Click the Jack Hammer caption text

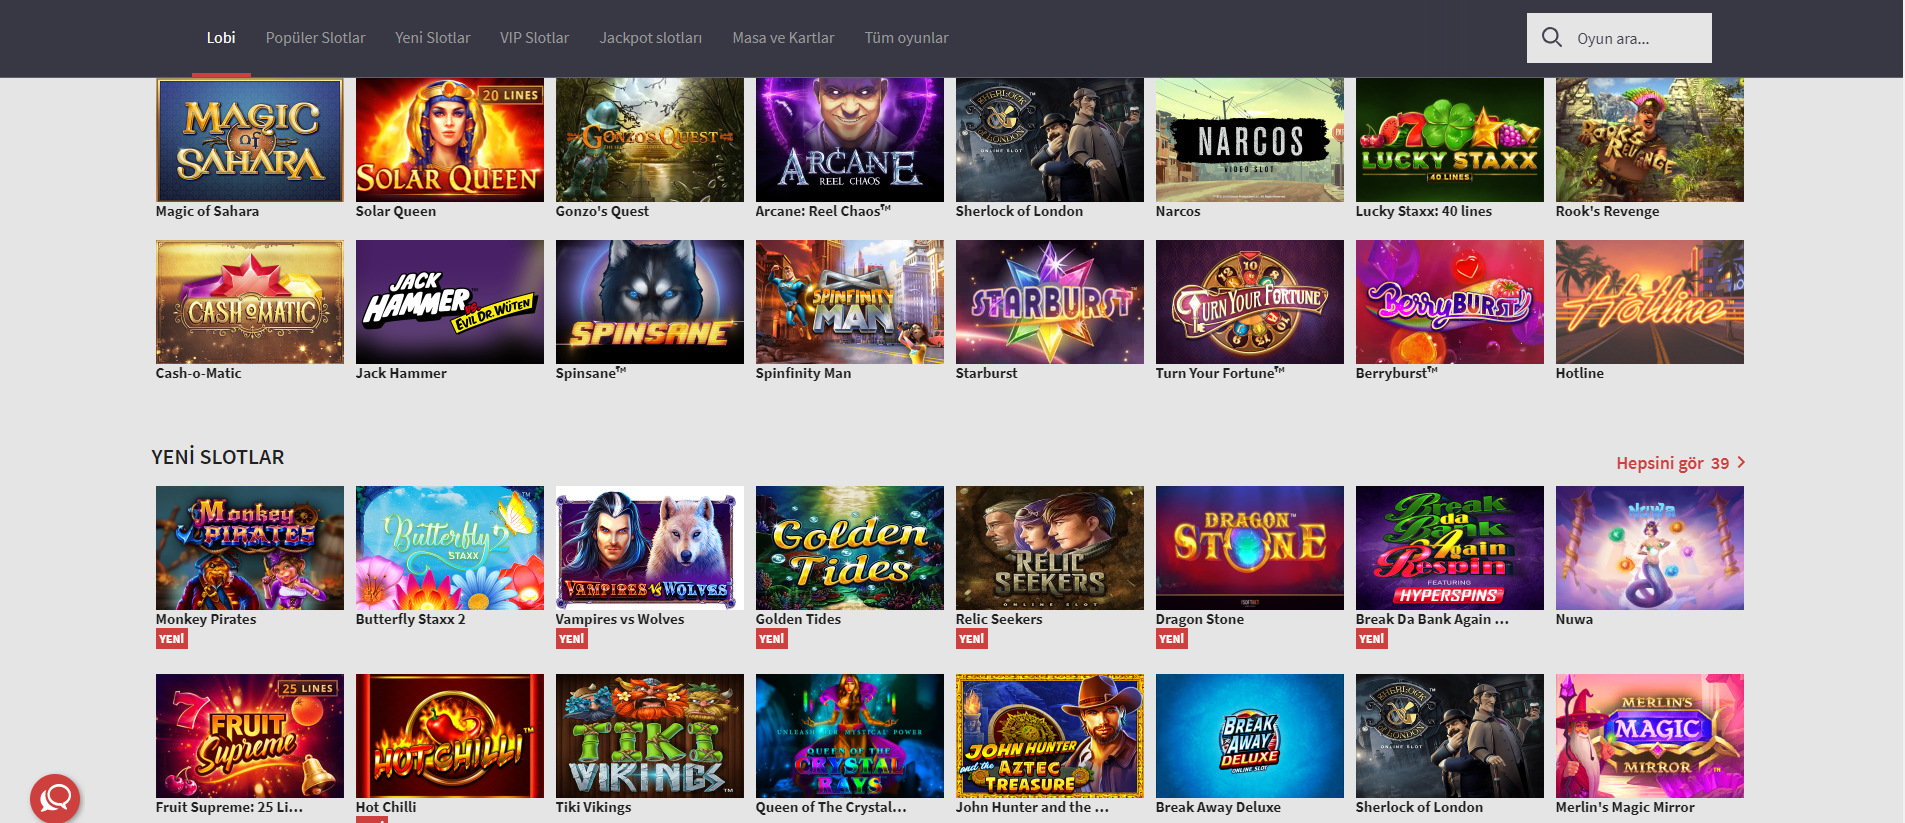(x=401, y=373)
